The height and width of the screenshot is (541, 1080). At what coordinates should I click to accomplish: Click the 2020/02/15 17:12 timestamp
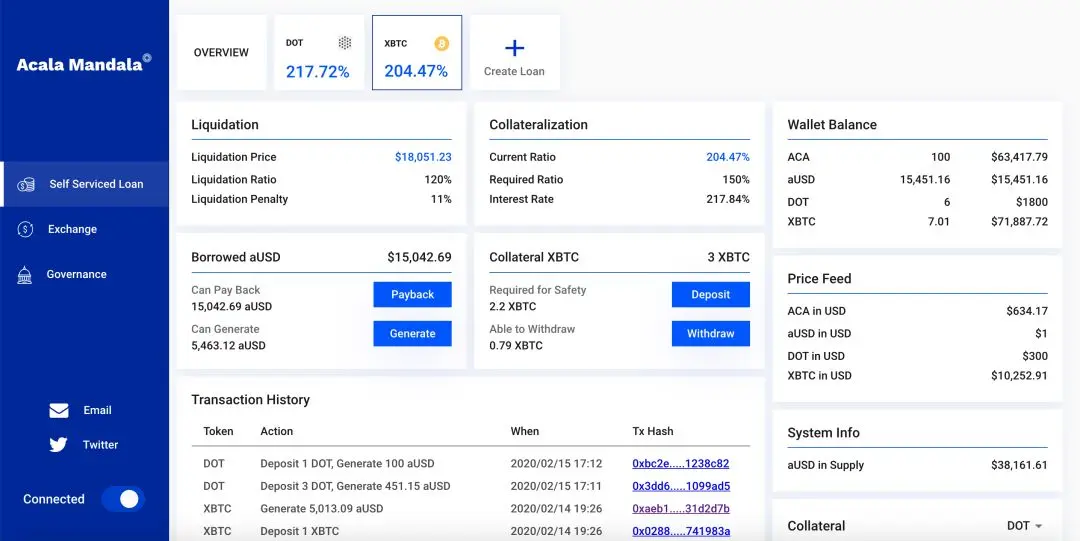pyautogui.click(x=557, y=464)
